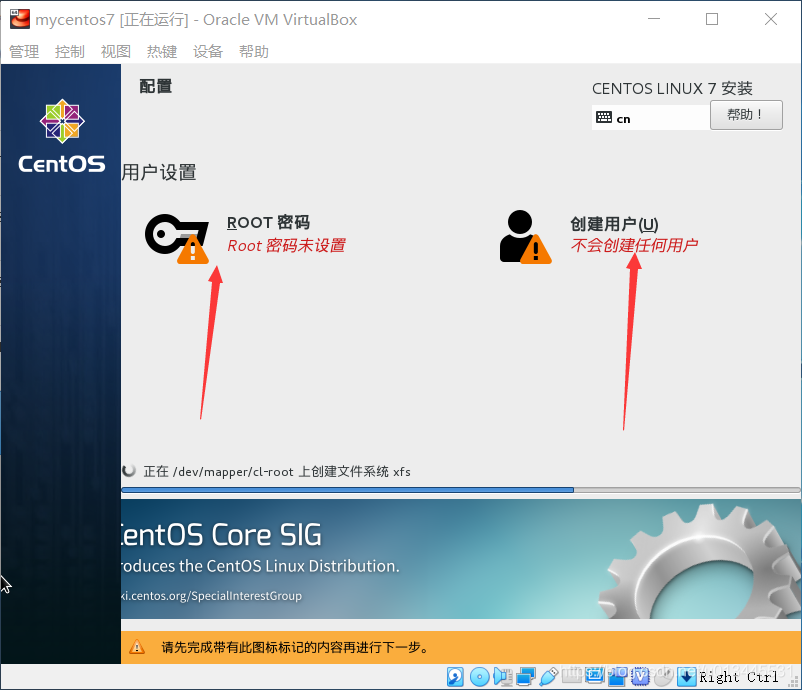
Task: Click the USB devices status icon
Action: point(549,677)
